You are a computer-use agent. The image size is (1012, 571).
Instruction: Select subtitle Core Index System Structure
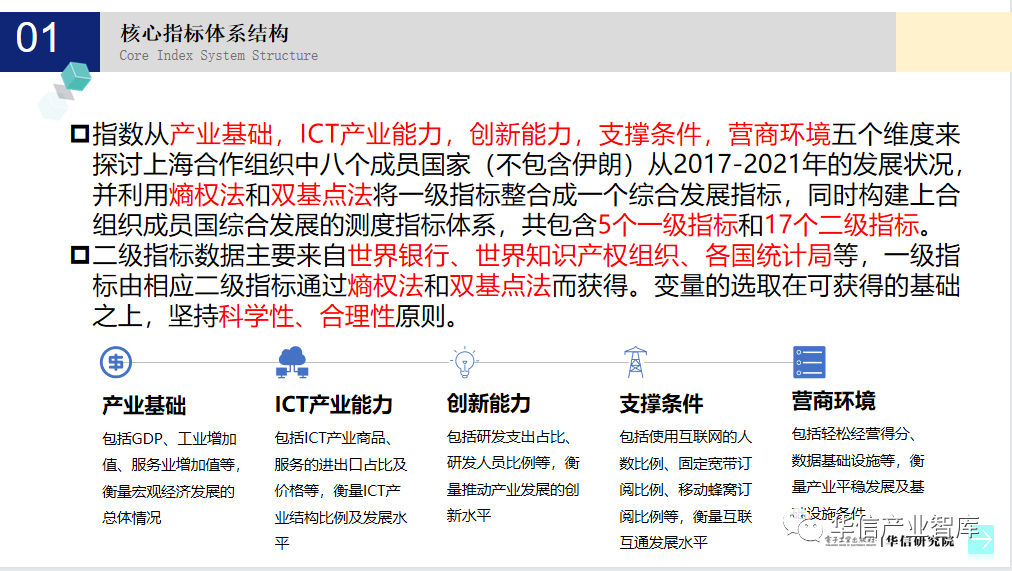(x=218, y=55)
